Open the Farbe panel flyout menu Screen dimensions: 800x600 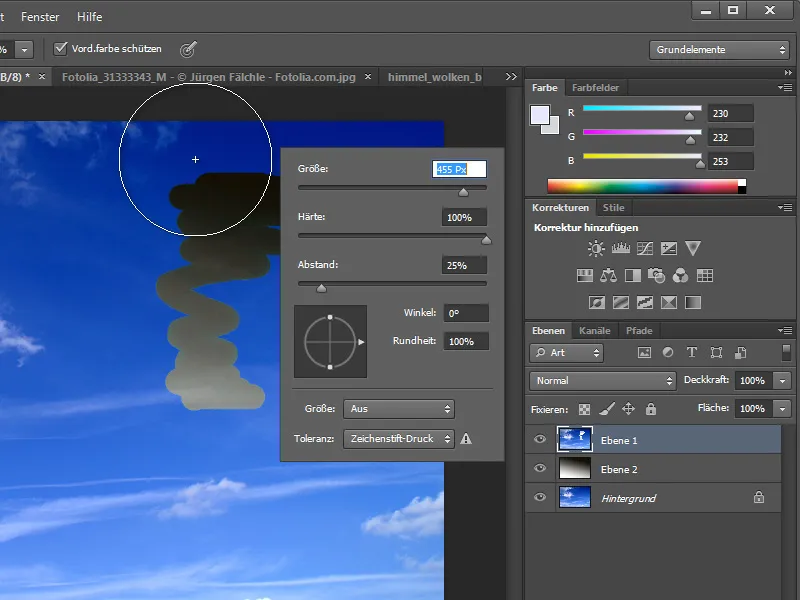coord(785,88)
